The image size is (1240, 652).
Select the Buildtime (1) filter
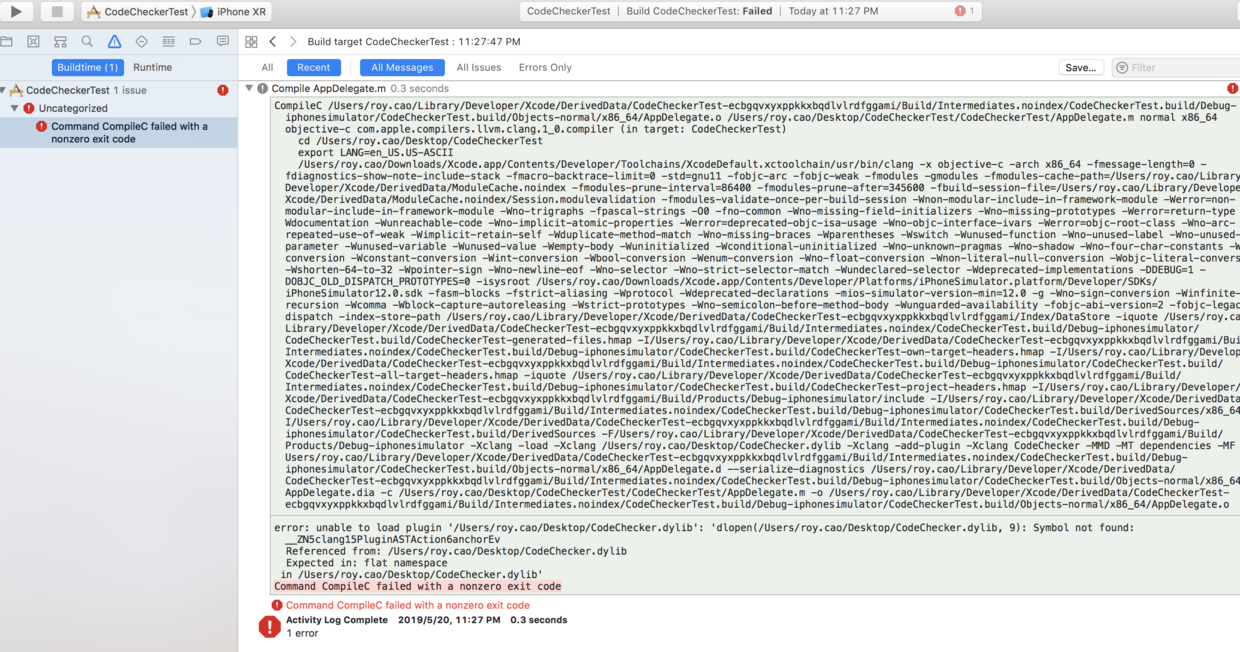coord(90,67)
